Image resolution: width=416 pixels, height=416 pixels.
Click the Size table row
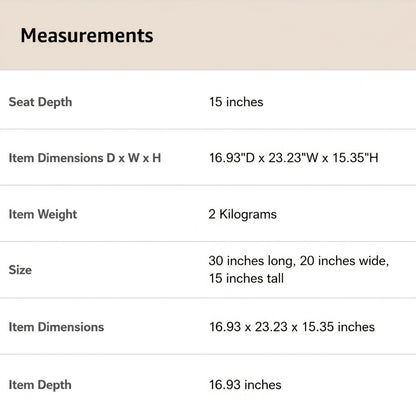coord(208,270)
